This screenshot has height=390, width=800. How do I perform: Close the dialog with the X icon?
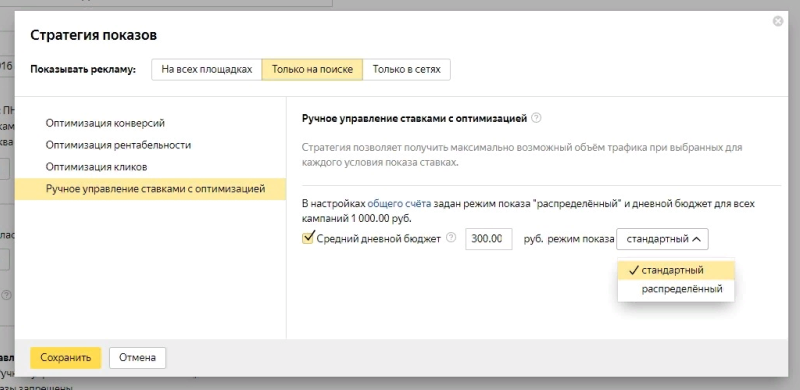(778, 21)
